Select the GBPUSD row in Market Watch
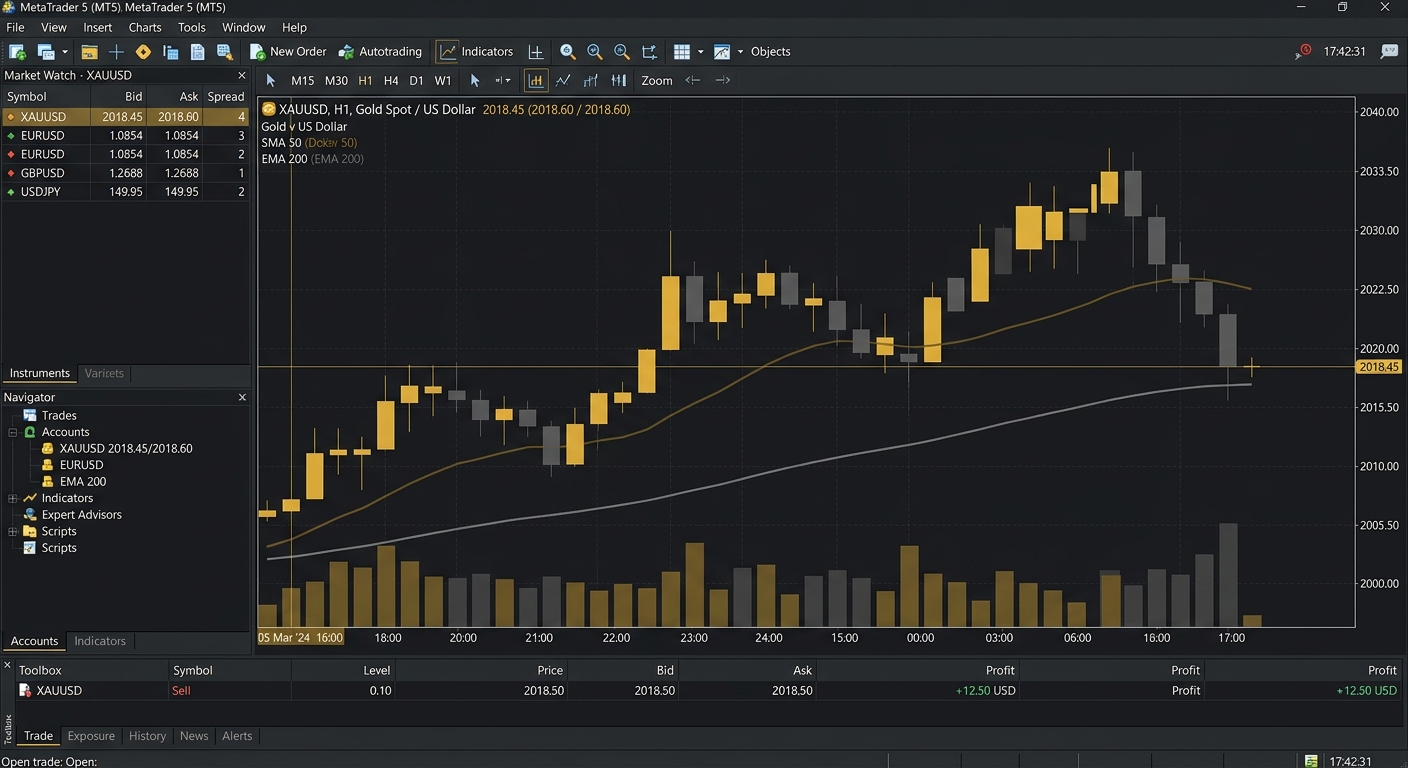Screen dimensions: 1408x768 (125, 173)
